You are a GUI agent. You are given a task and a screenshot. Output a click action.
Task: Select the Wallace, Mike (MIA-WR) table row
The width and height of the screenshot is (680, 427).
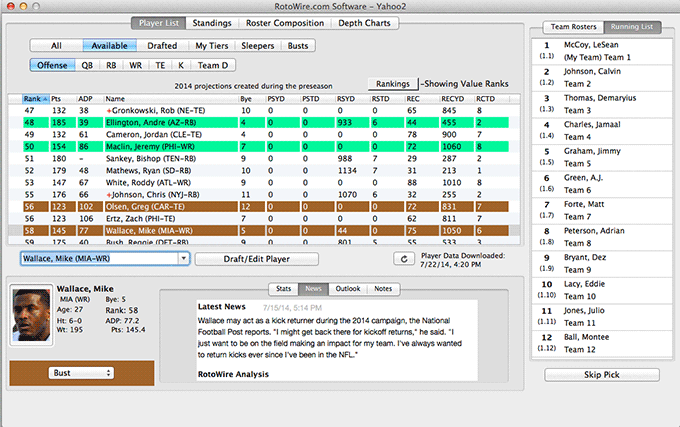point(265,231)
